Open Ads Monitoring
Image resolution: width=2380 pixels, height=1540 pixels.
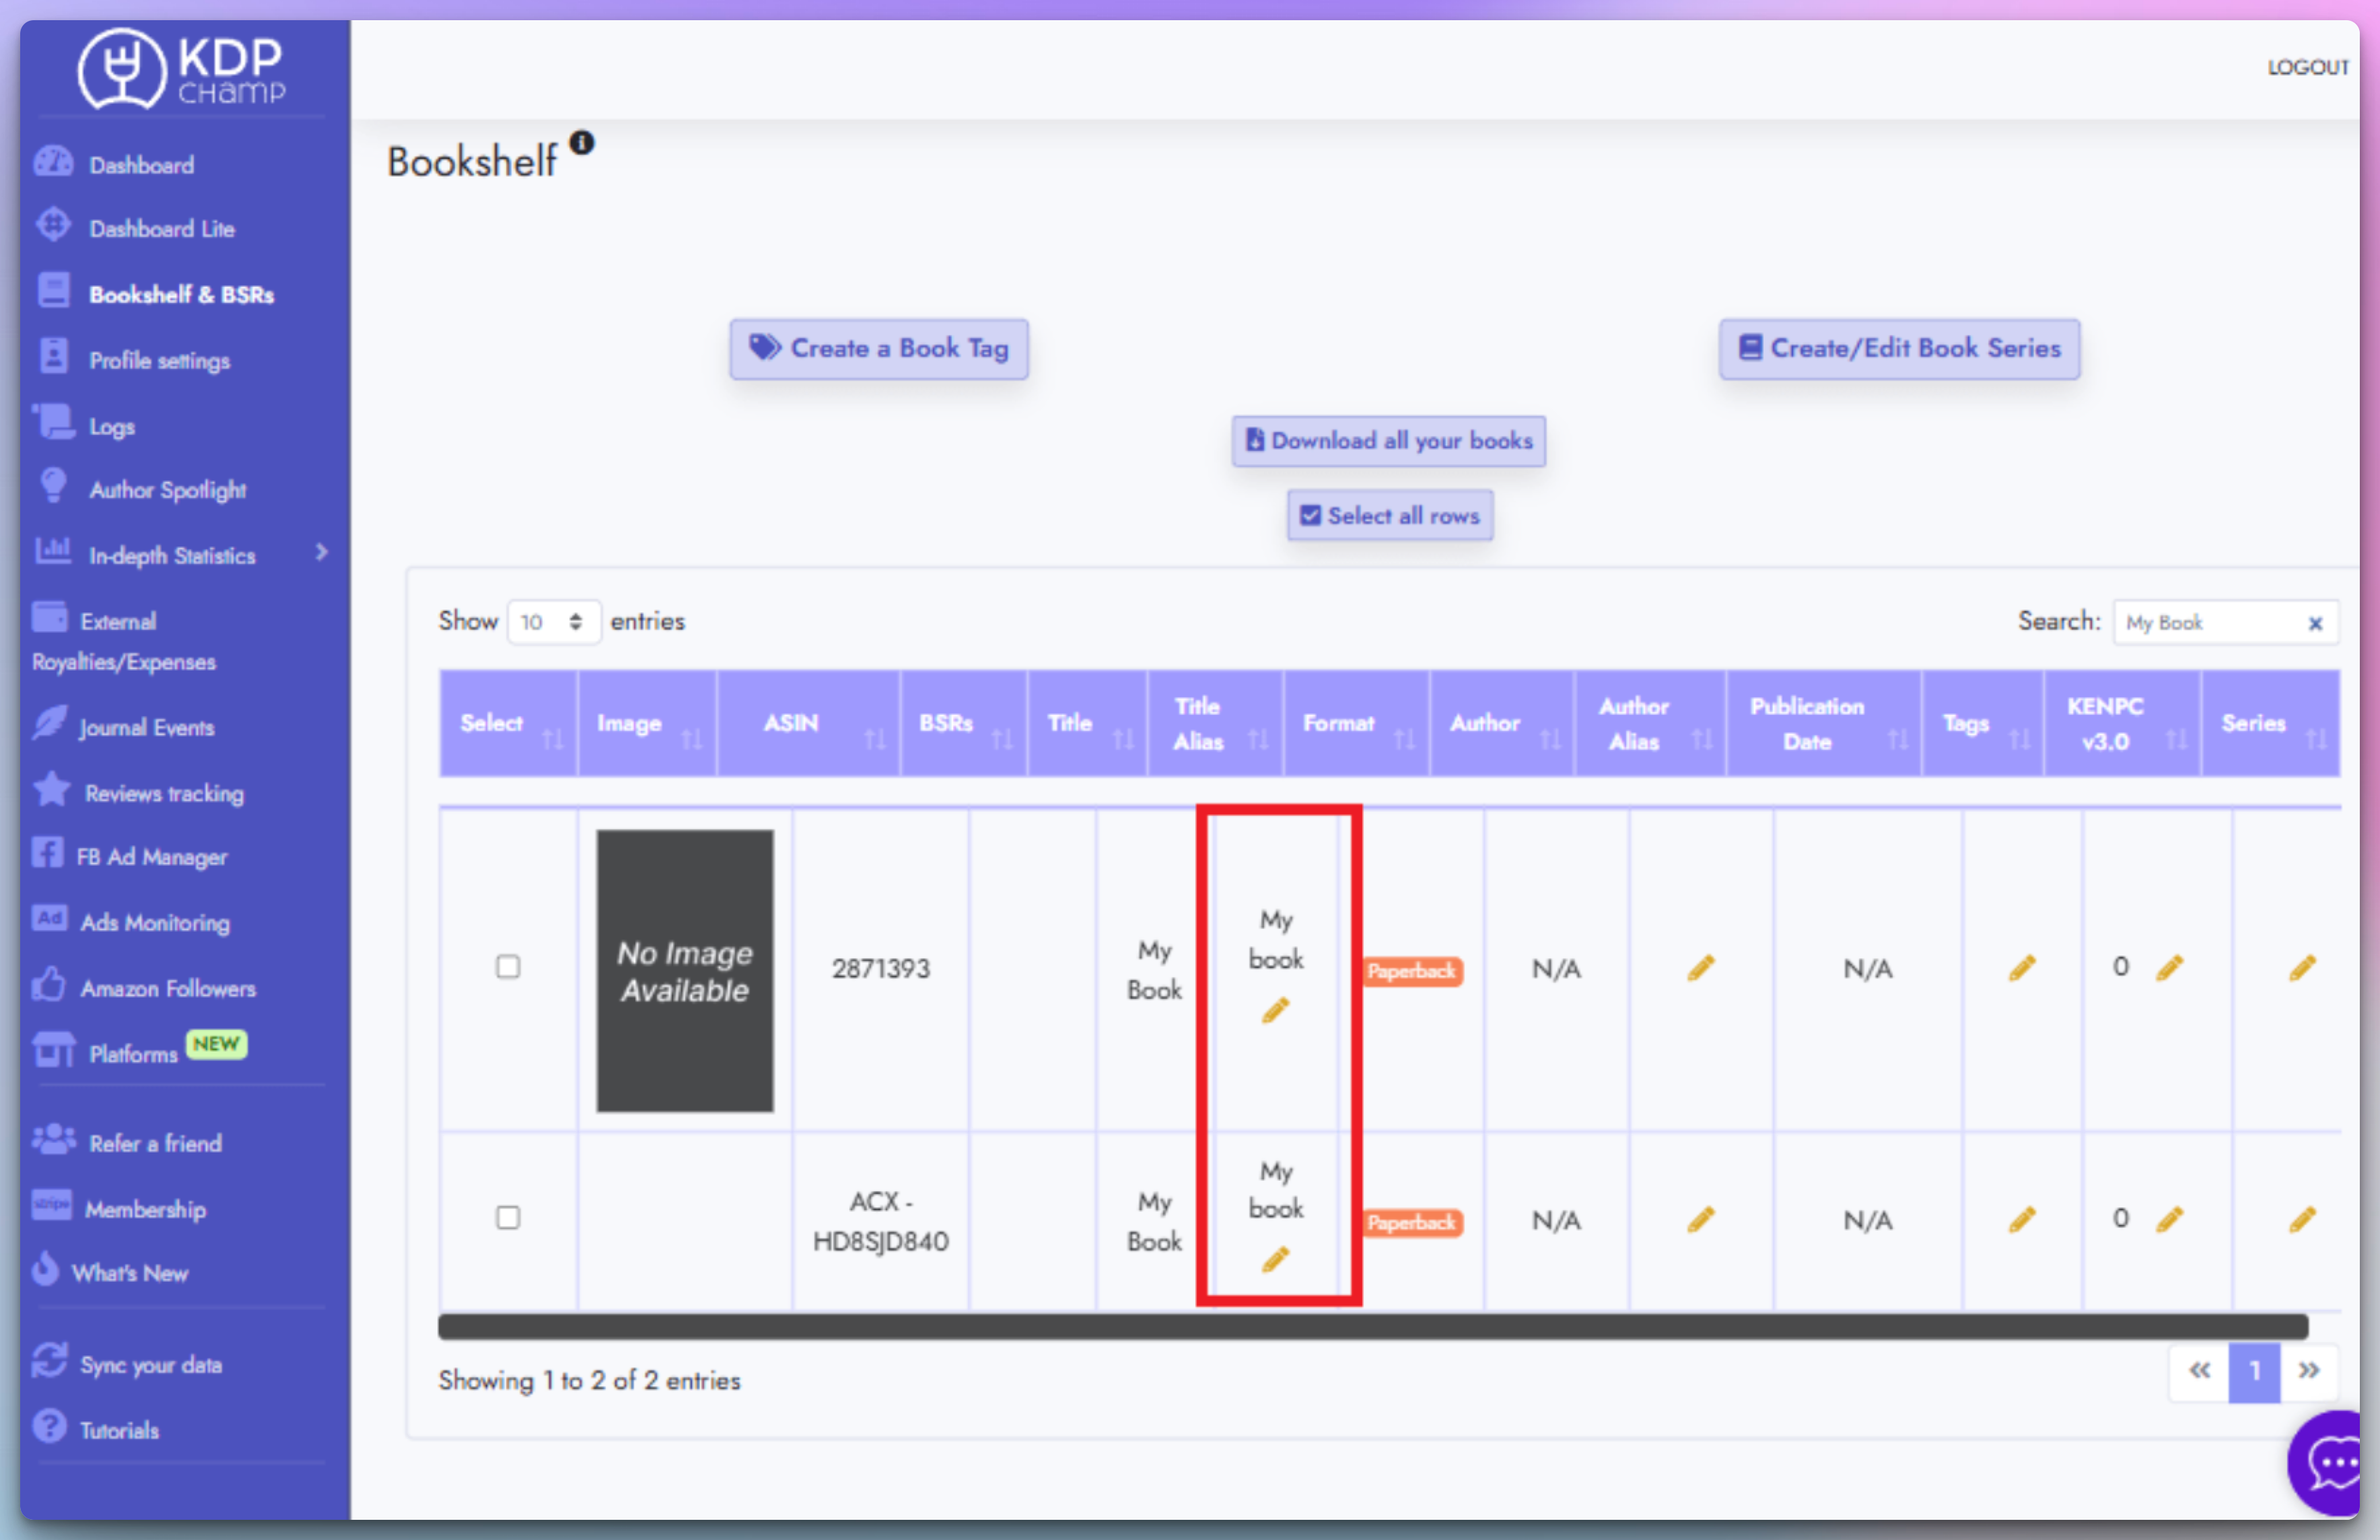coord(155,922)
